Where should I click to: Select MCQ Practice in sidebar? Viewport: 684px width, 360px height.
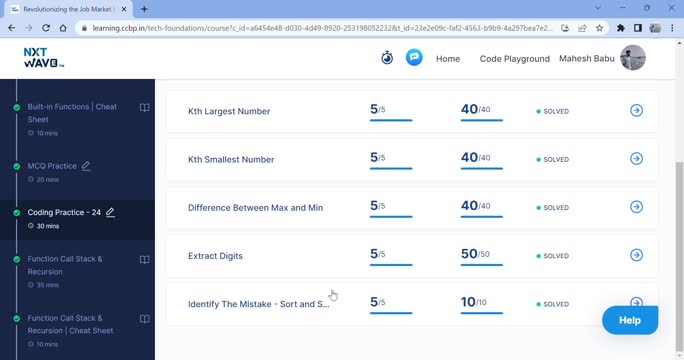coord(52,166)
